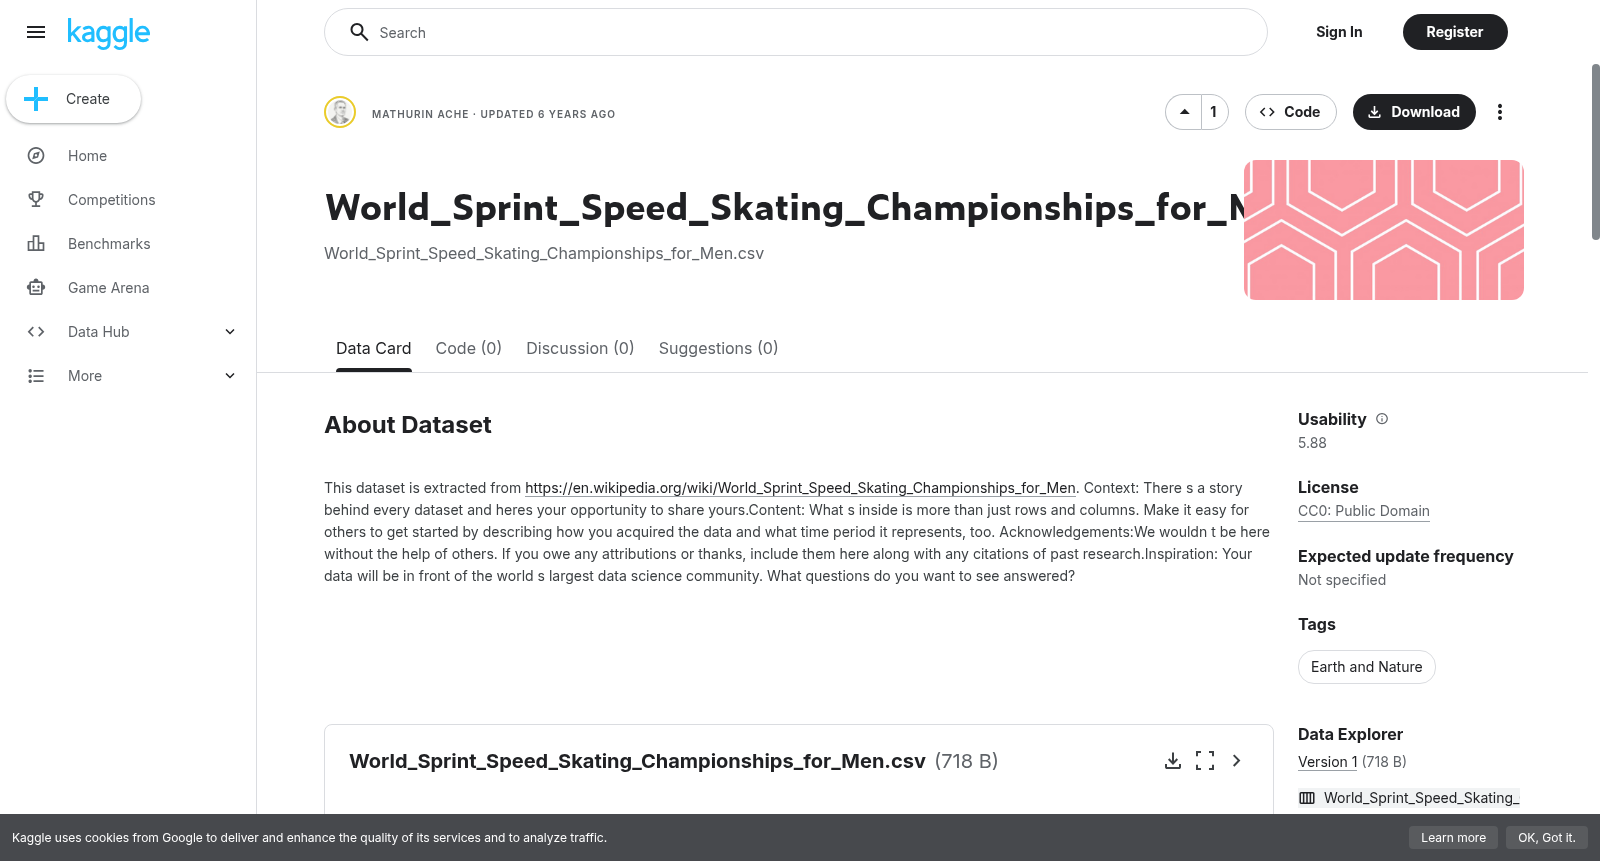Click the Data Hub code icon
This screenshot has height=861, width=1600.
36,332
